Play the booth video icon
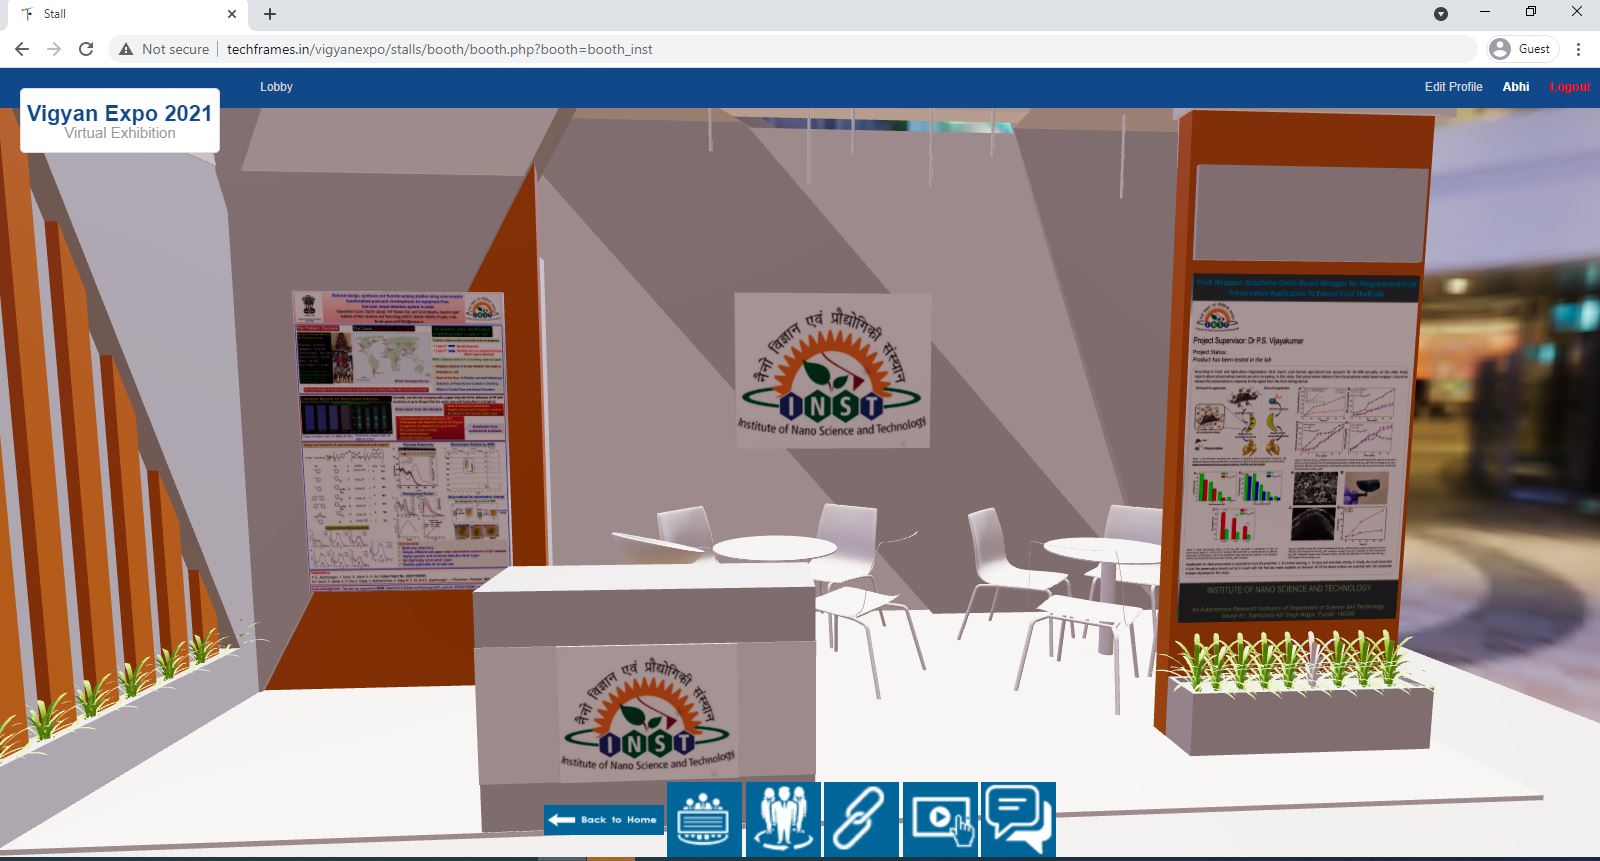Viewport: 1600px width, 861px height. [x=940, y=819]
